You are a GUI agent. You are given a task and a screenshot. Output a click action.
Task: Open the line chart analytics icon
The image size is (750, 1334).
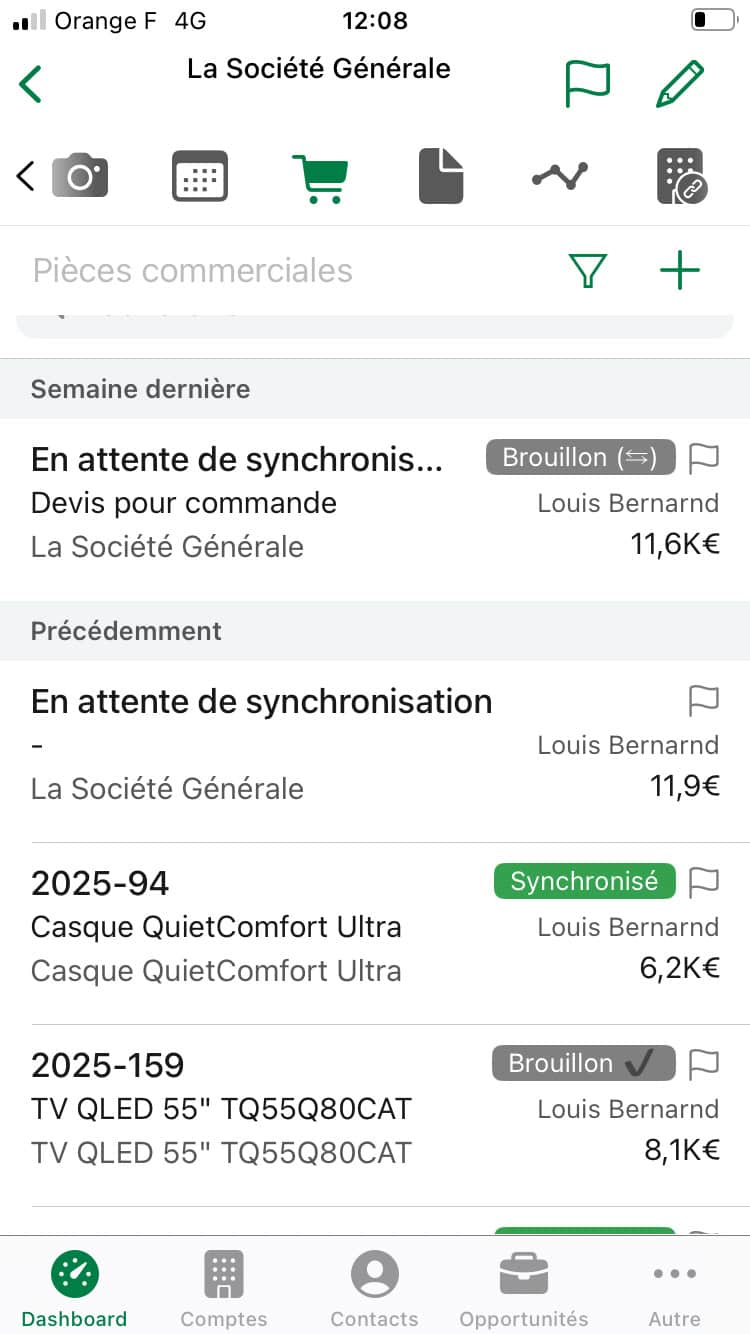pyautogui.click(x=560, y=177)
